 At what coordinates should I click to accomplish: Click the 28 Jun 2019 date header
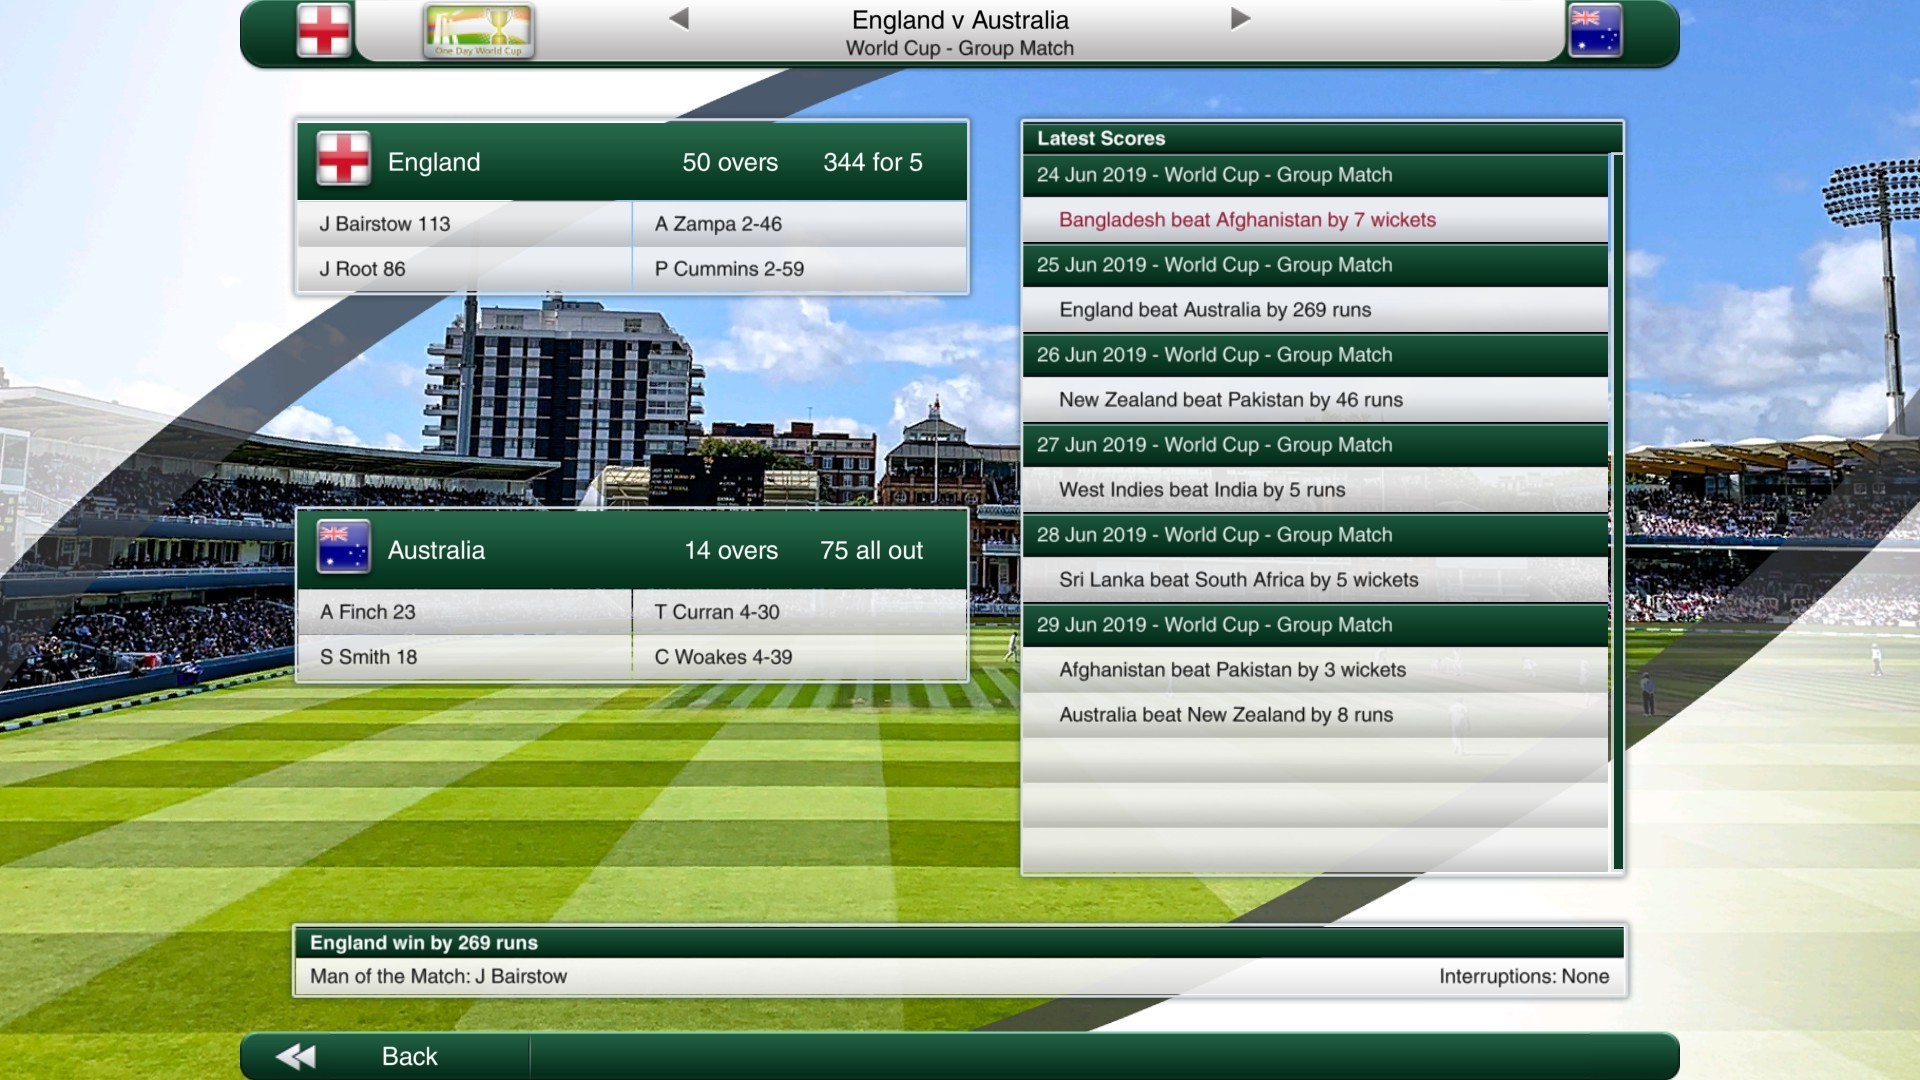[1315, 535]
